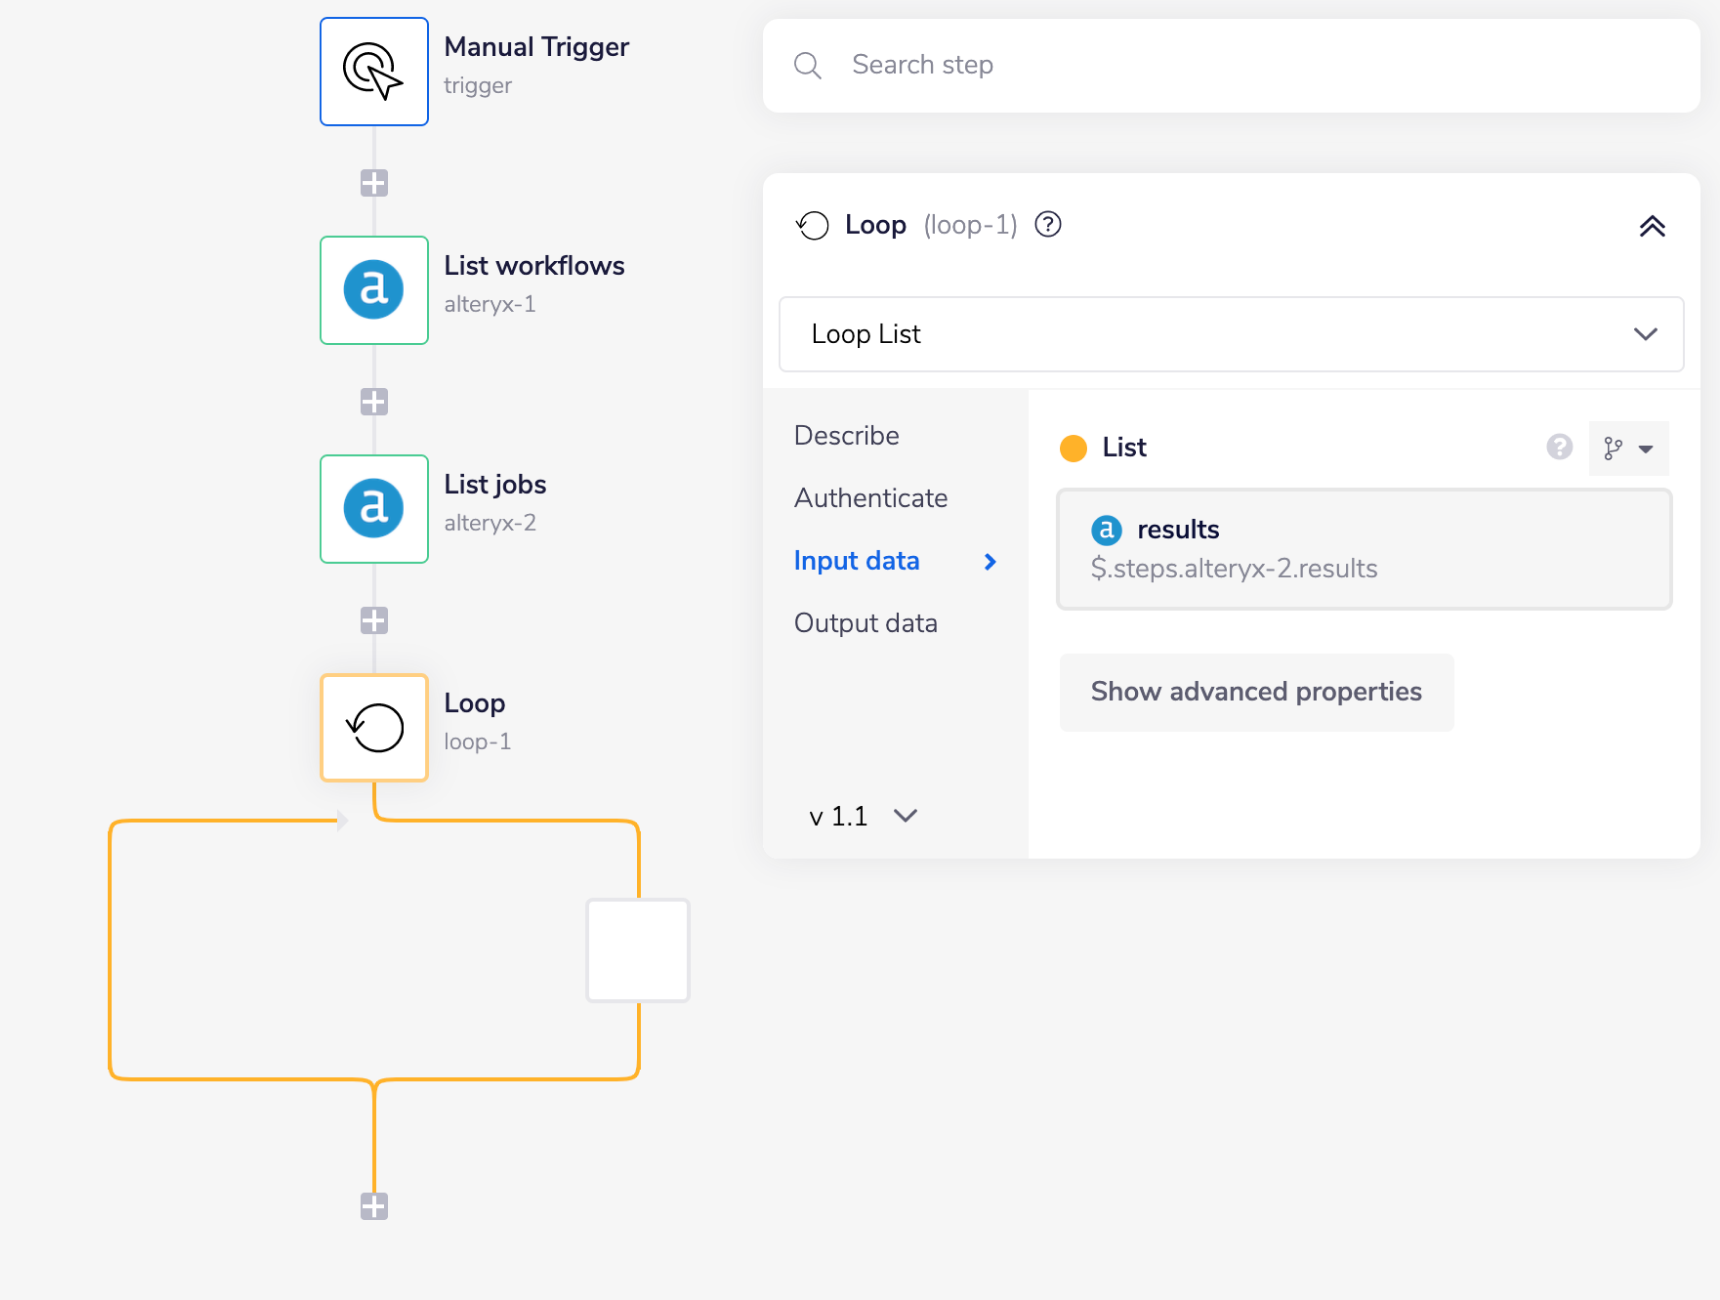Open the List workflows Alteryx step
Image resolution: width=1720 pixels, height=1300 pixels.
[373, 290]
